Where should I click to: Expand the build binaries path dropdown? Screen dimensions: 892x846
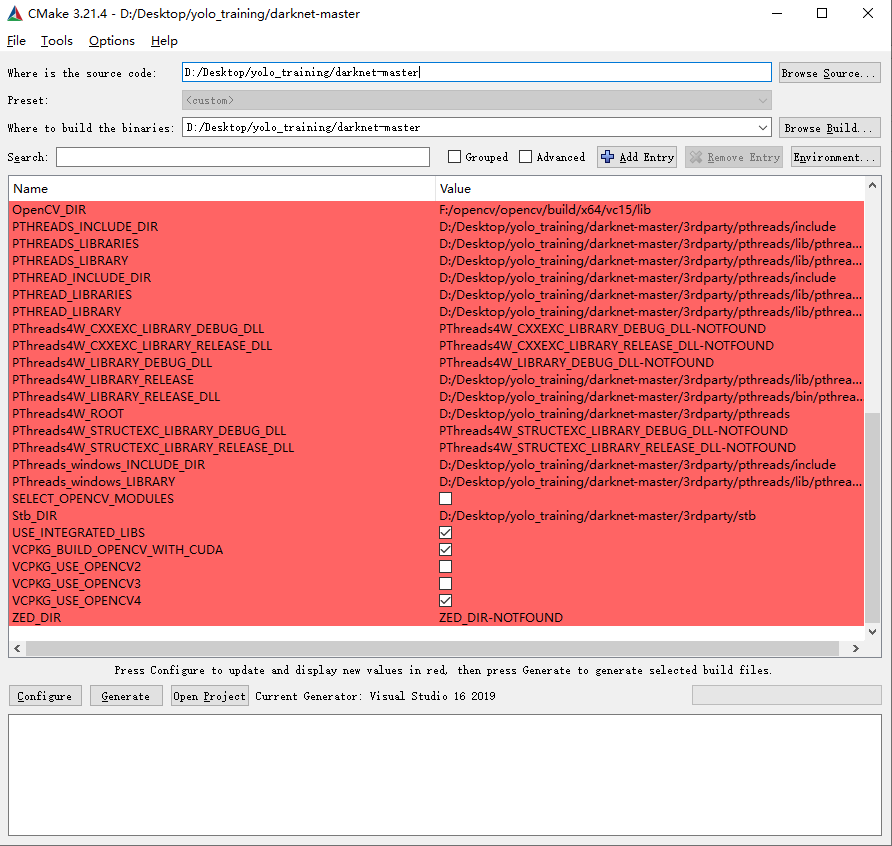point(763,128)
